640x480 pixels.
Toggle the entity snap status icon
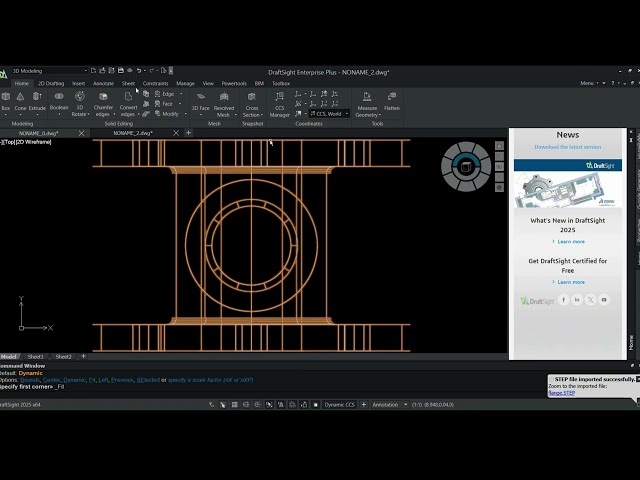point(269,404)
